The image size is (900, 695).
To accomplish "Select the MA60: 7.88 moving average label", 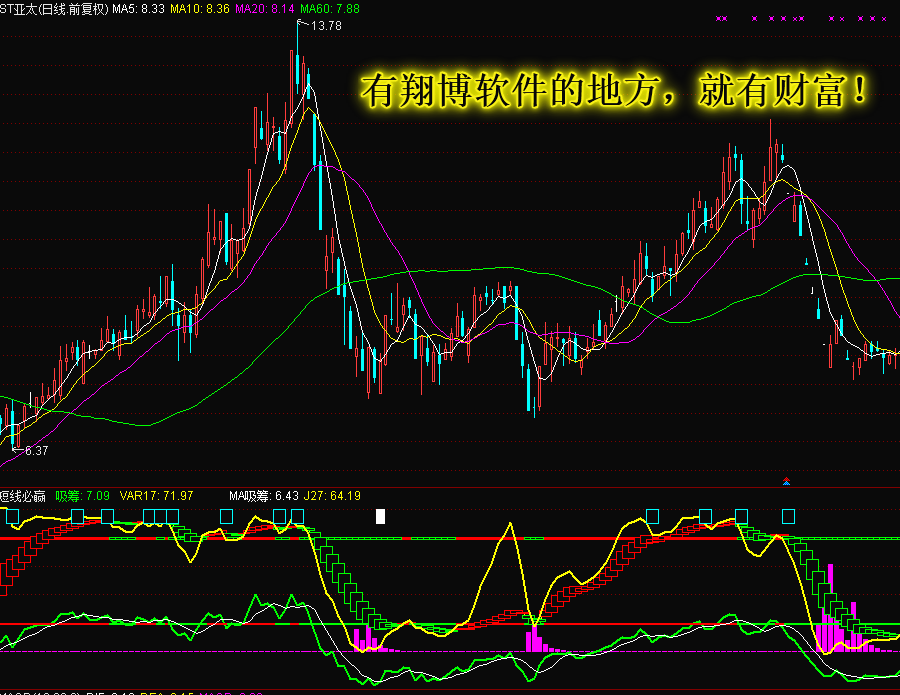I will 330,9.
